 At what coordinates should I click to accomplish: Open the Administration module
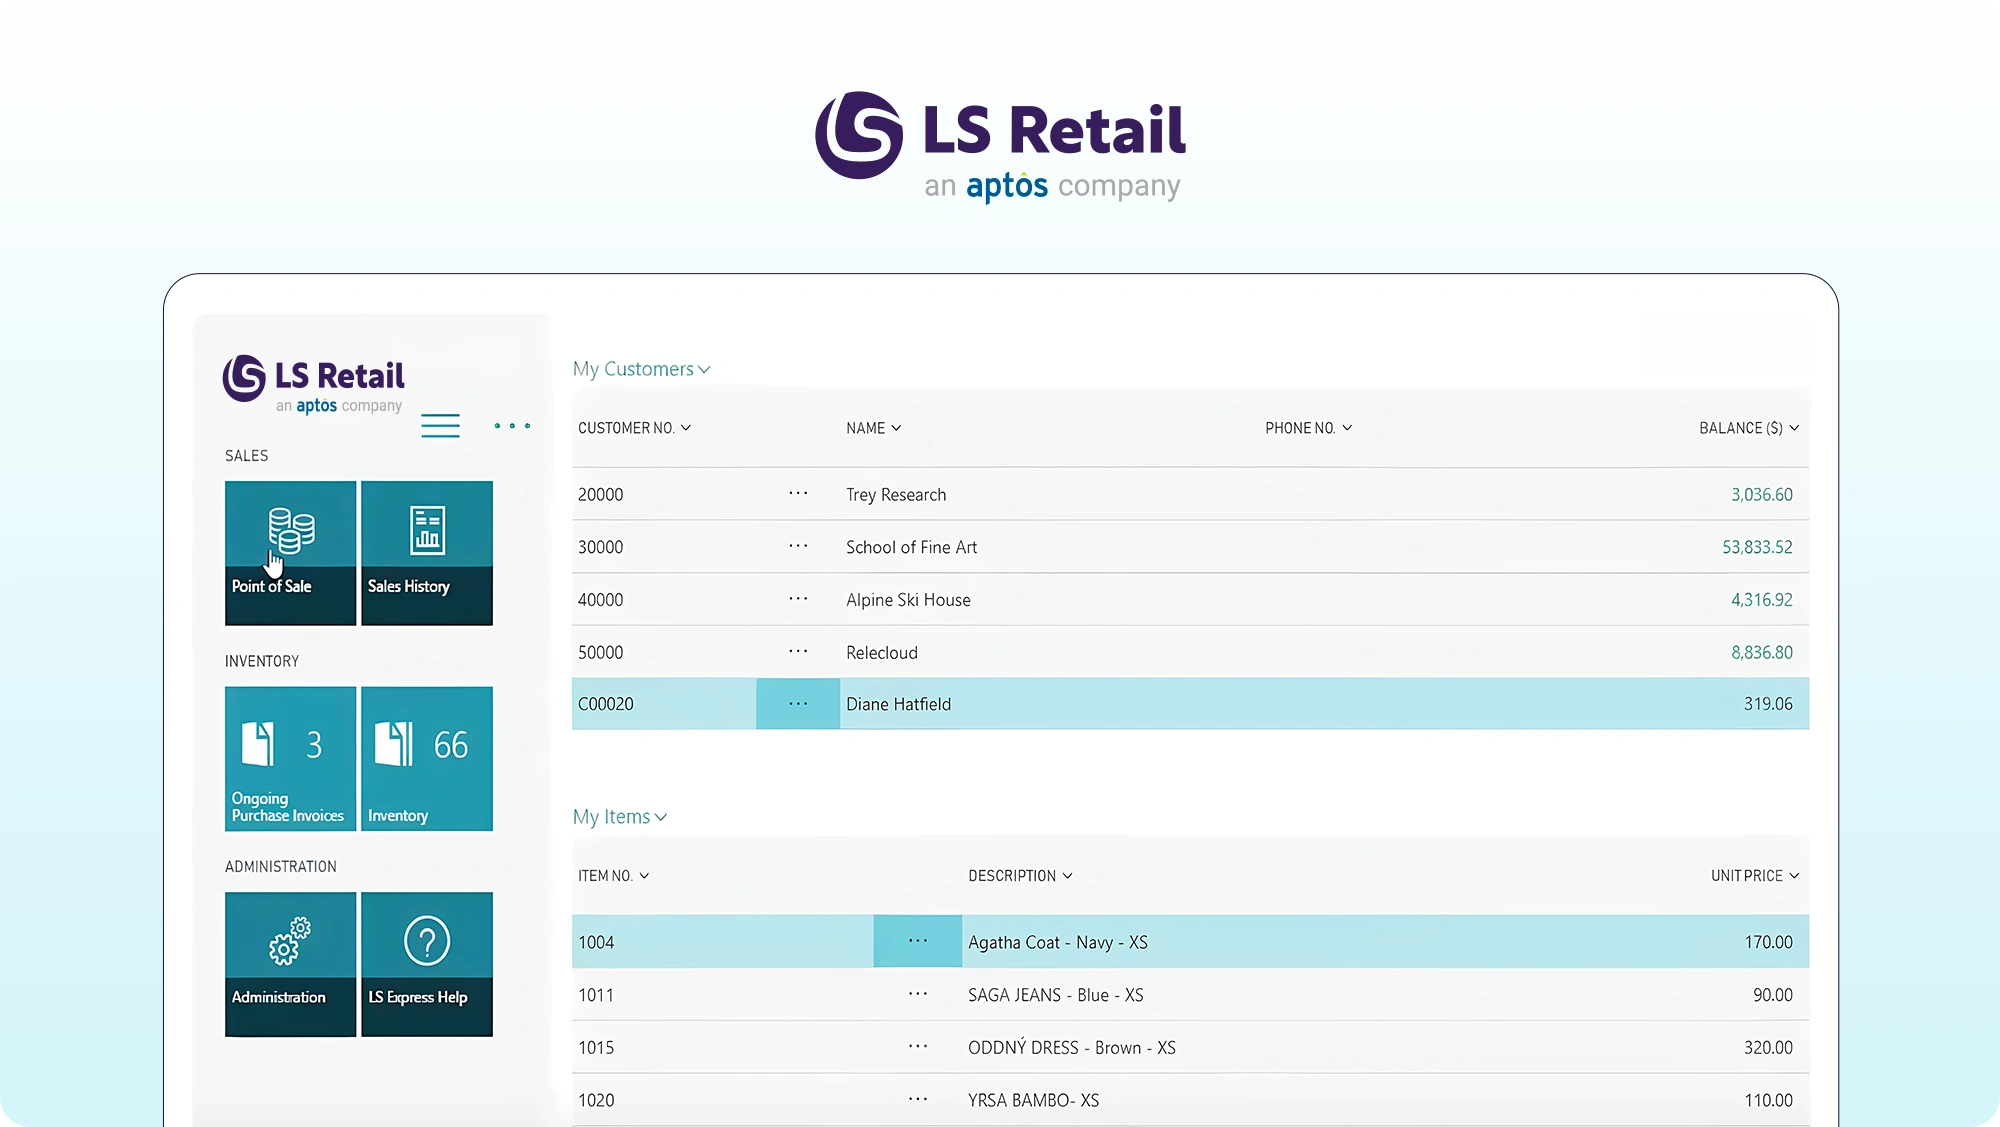coord(290,963)
